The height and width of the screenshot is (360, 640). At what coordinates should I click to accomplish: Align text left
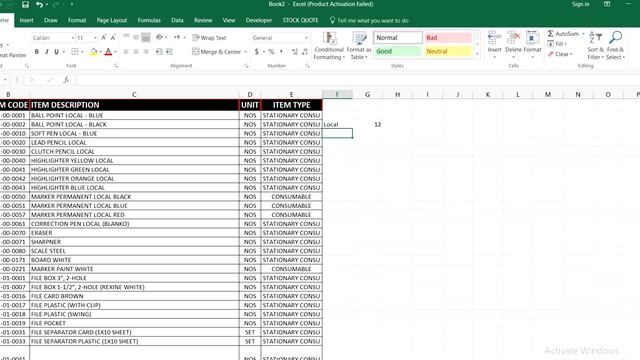pyautogui.click(x=126, y=52)
